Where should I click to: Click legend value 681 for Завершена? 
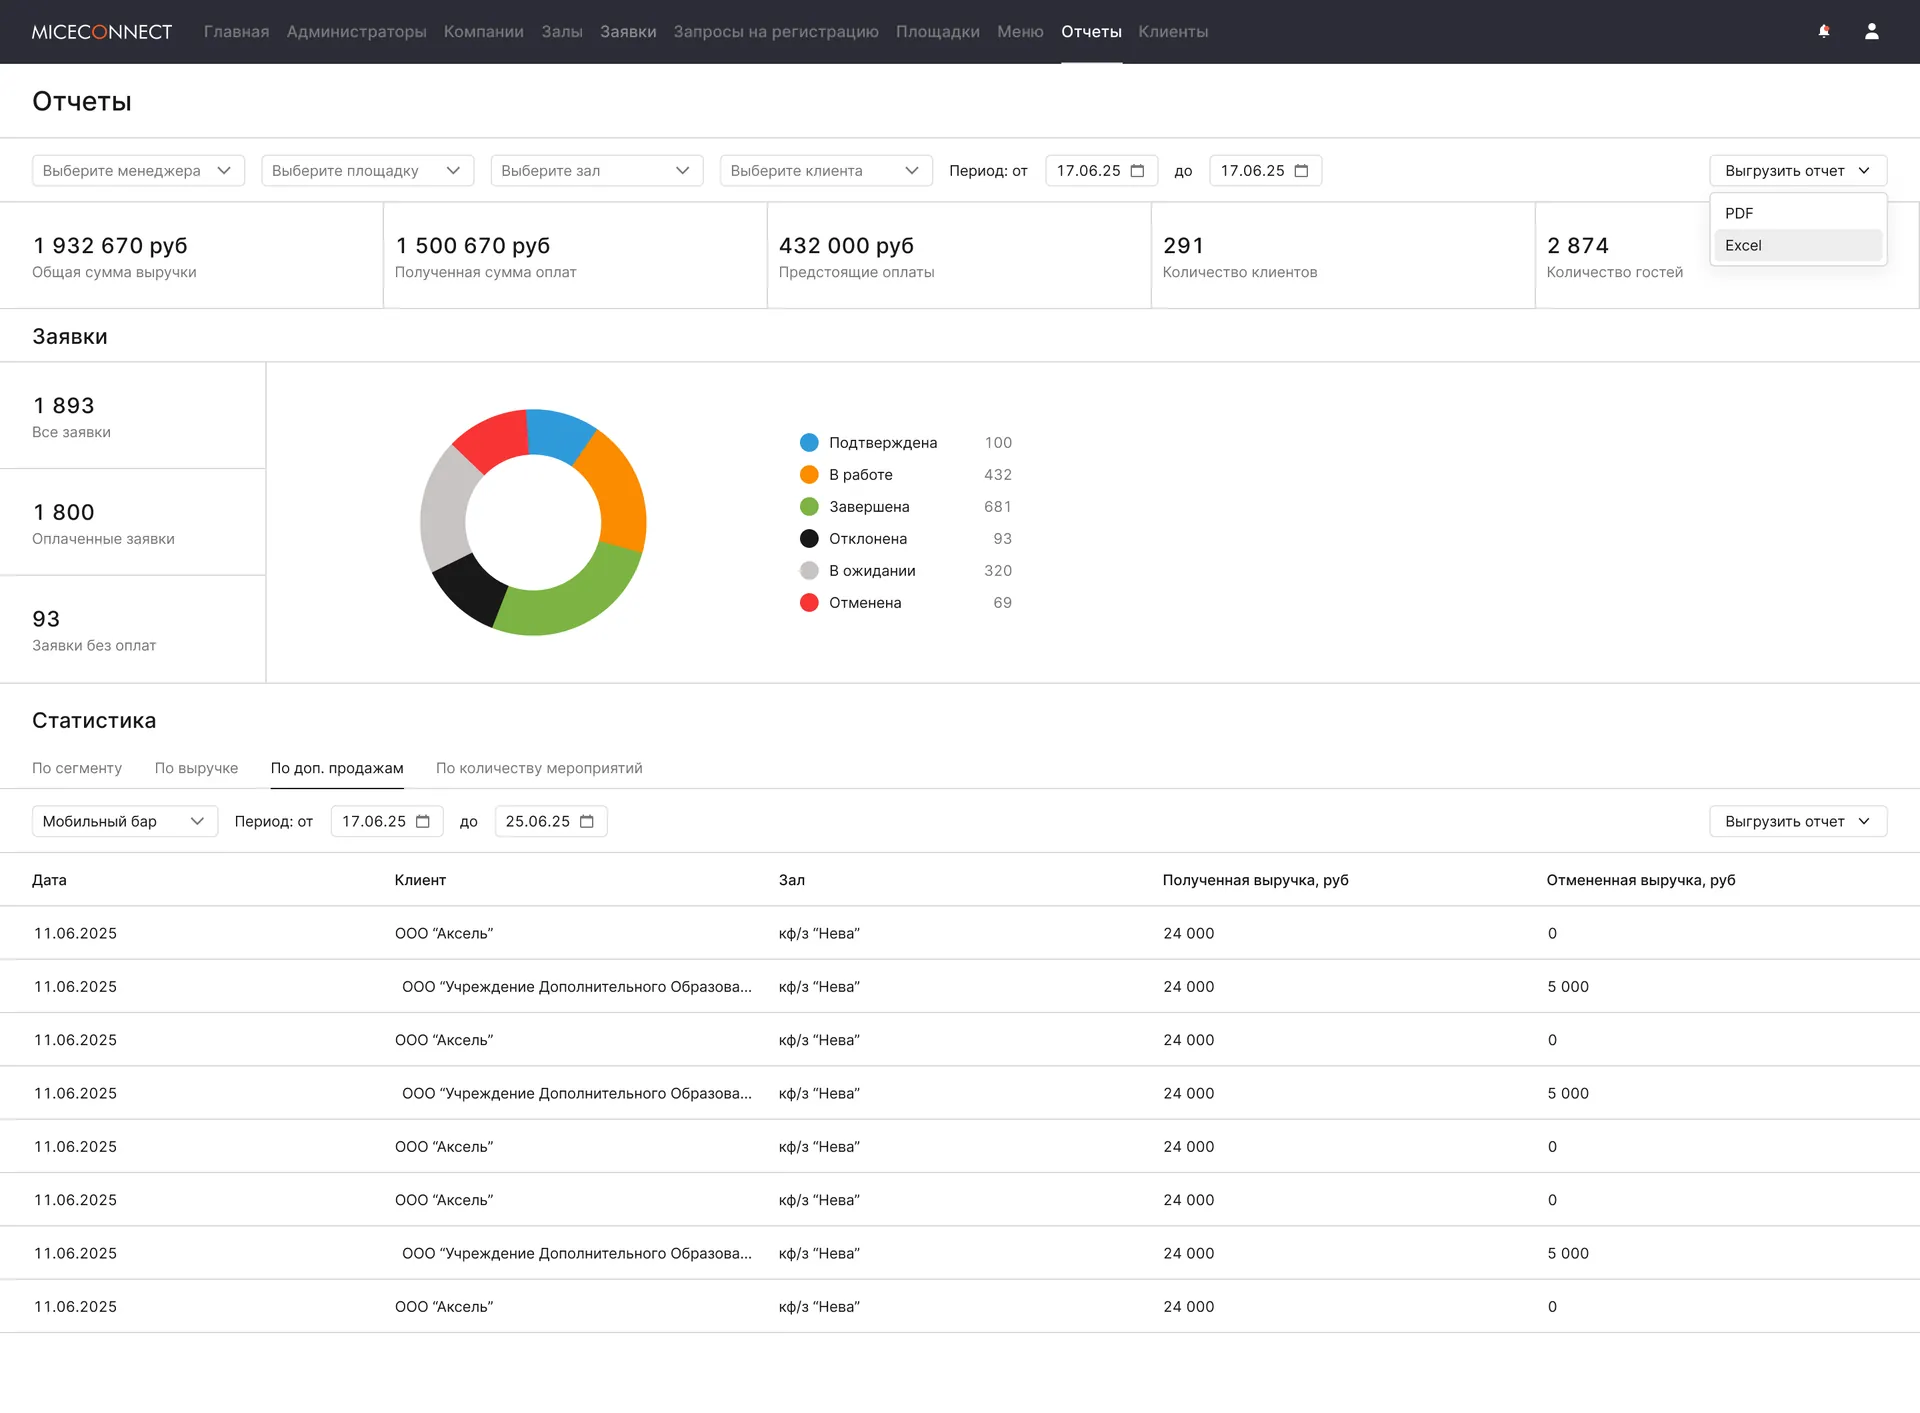pyautogui.click(x=998, y=507)
